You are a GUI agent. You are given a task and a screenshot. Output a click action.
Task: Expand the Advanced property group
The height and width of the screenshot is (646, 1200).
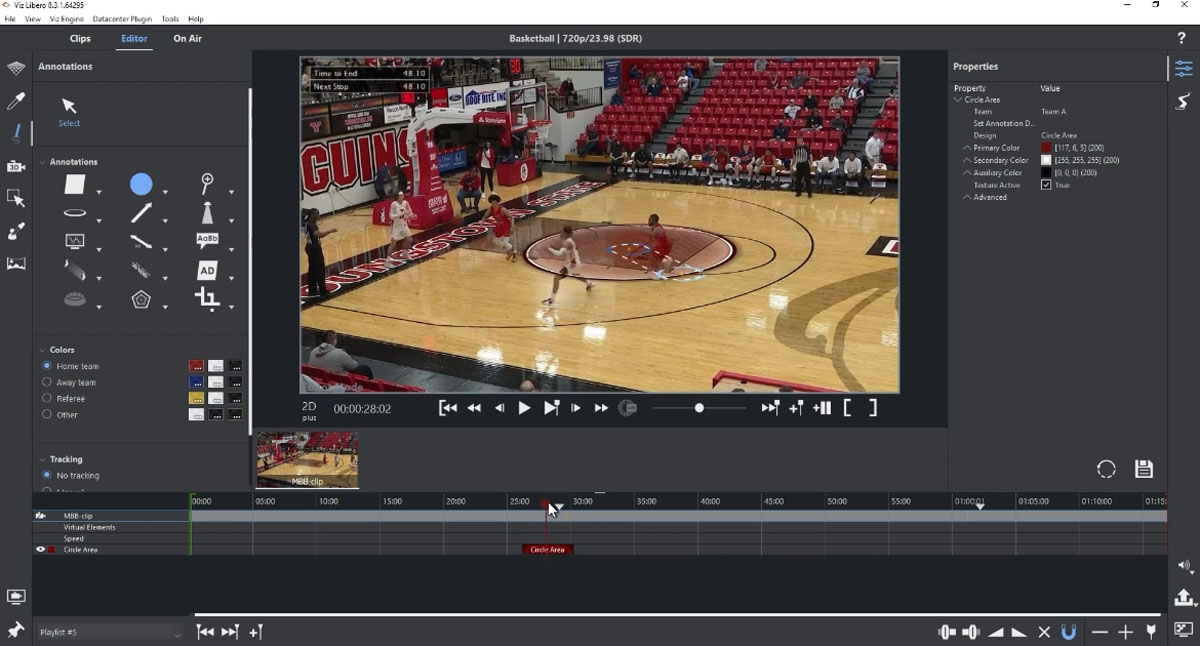(x=967, y=197)
